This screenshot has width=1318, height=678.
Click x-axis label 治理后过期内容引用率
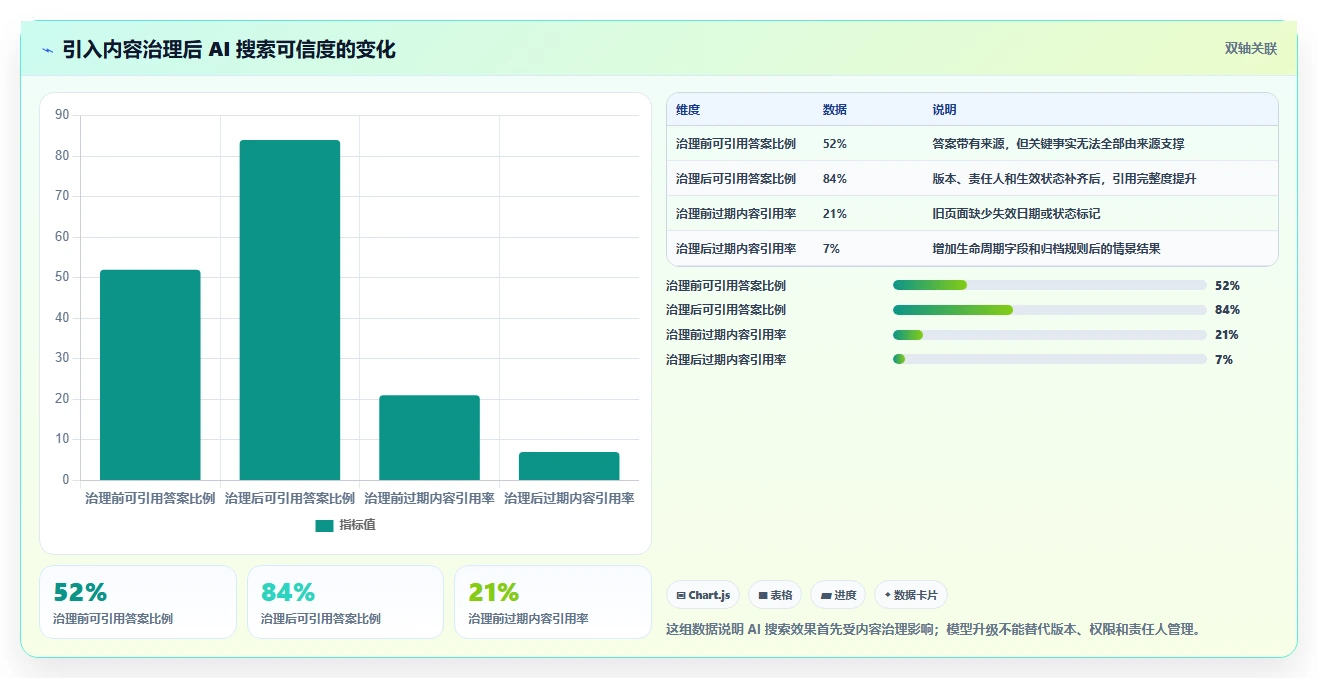click(x=569, y=498)
